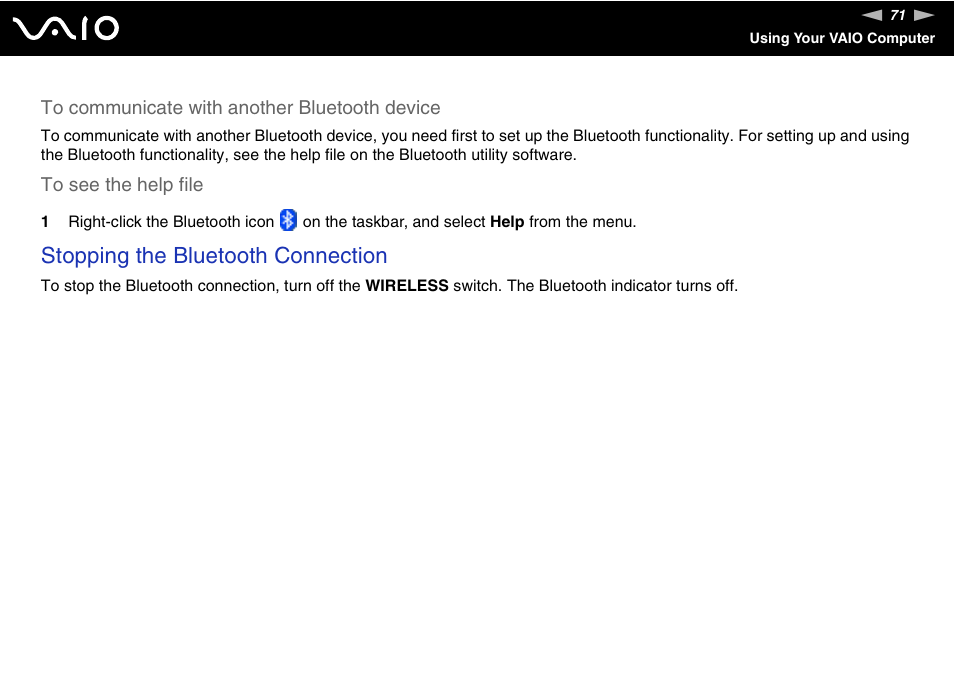Open the Stopping the Bluetooth Connection heading link

[214, 256]
